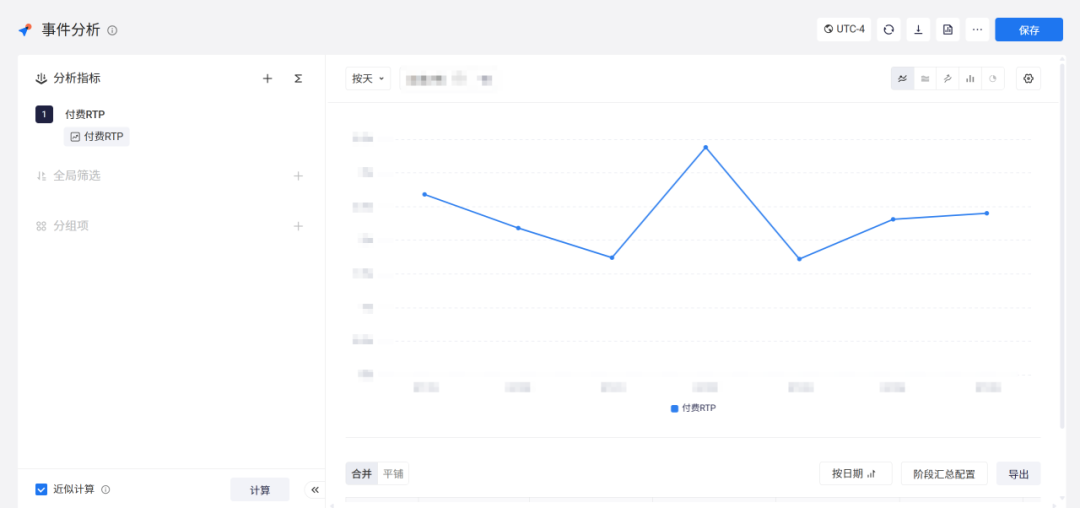1080x508 pixels.
Task: Open the 付费RTP metric chip
Action: pyautogui.click(x=96, y=136)
